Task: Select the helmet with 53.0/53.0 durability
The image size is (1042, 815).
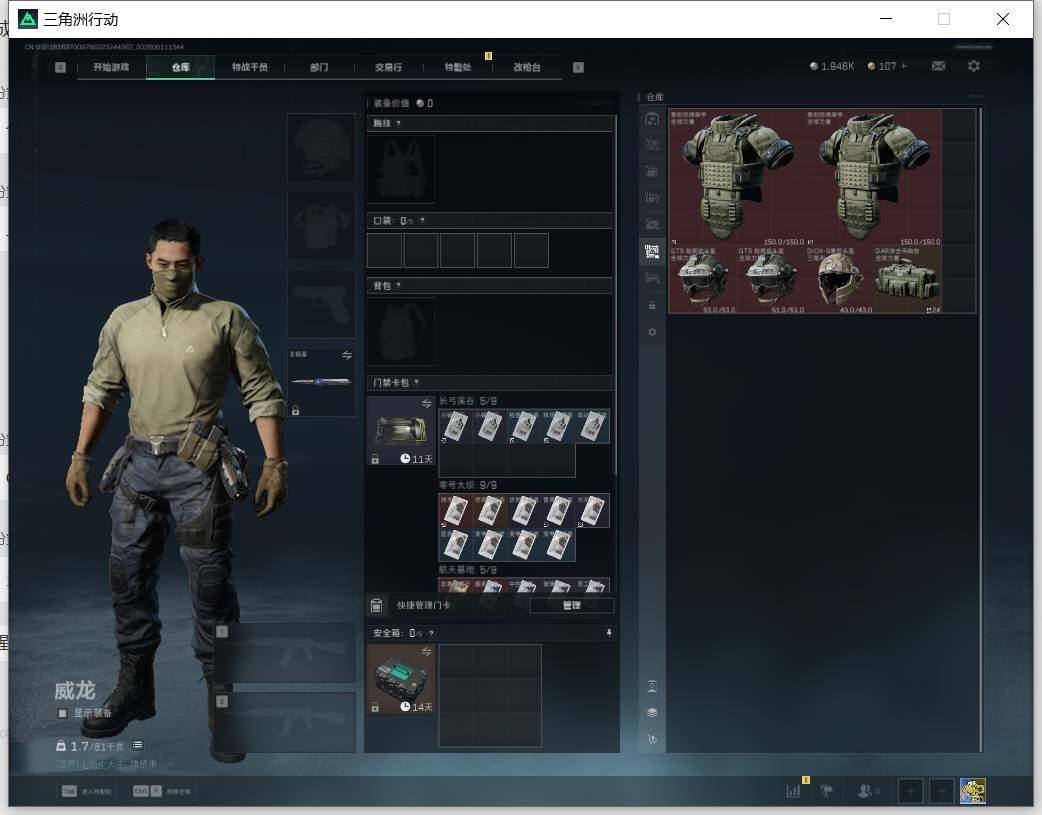Action: (x=702, y=279)
